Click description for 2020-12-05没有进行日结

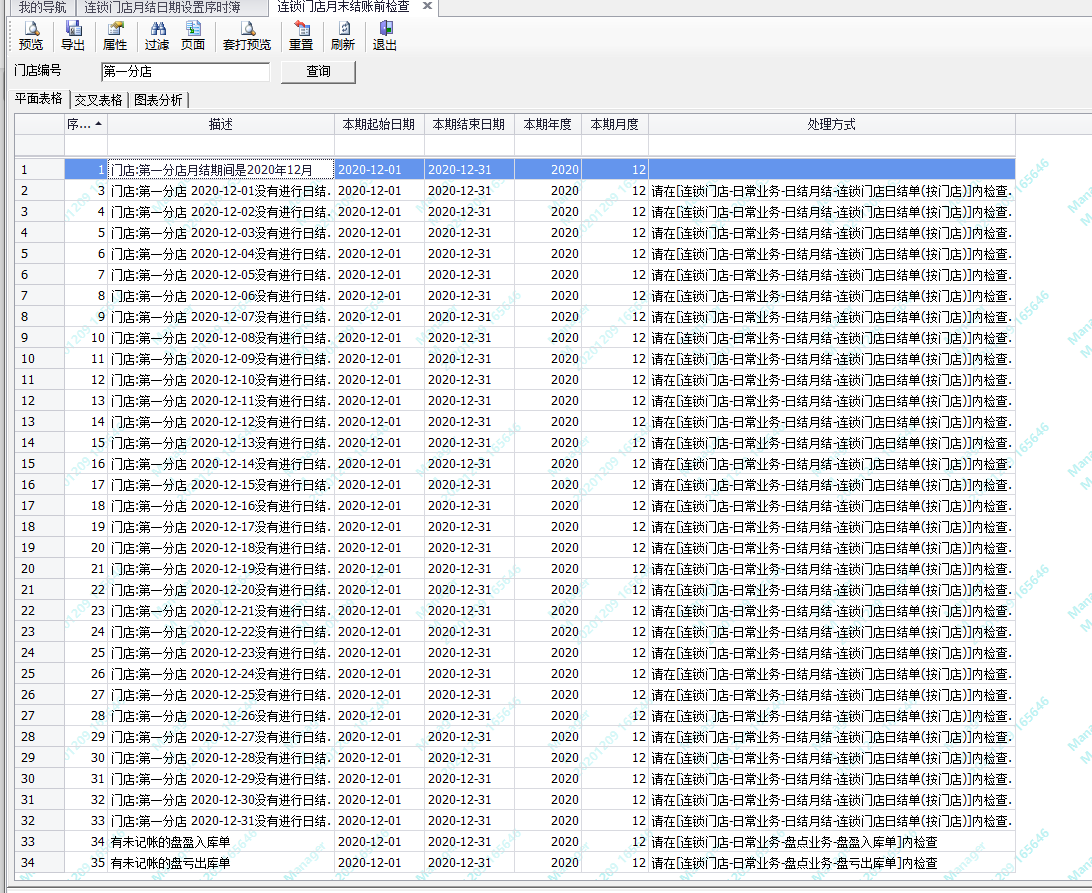click(x=221, y=275)
